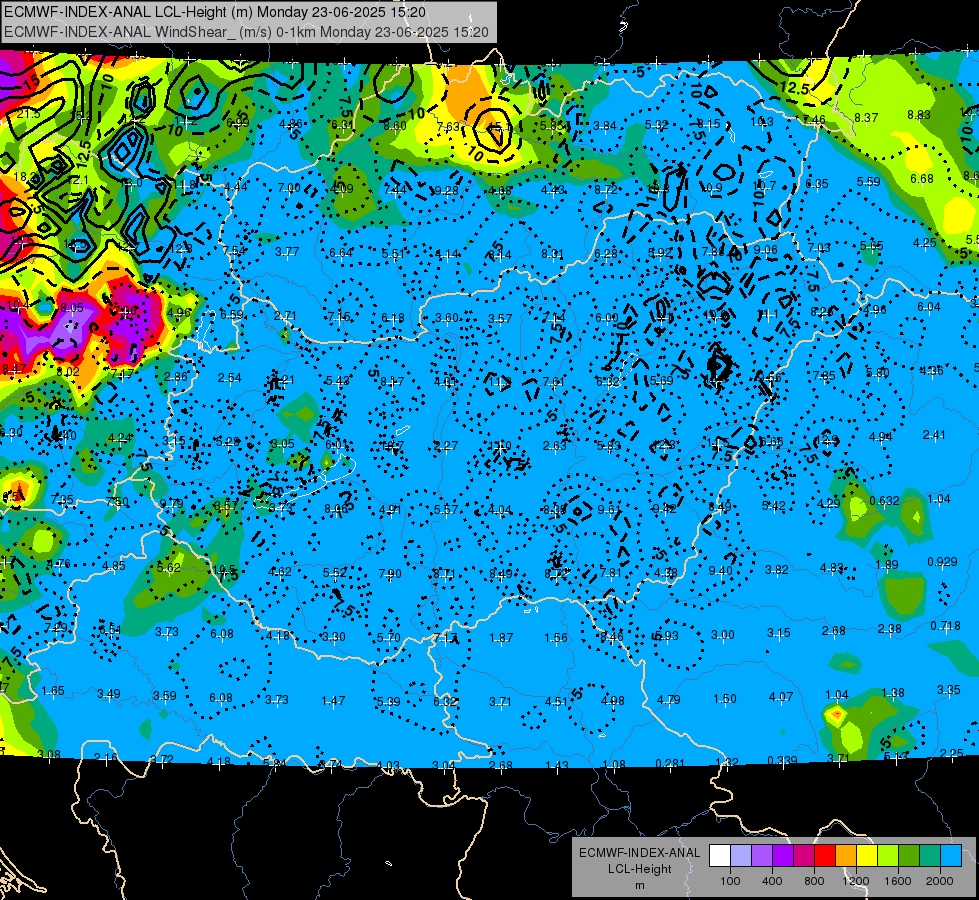Click the white legend color swatch
Viewport: 979px width, 900px height.
tap(719, 856)
